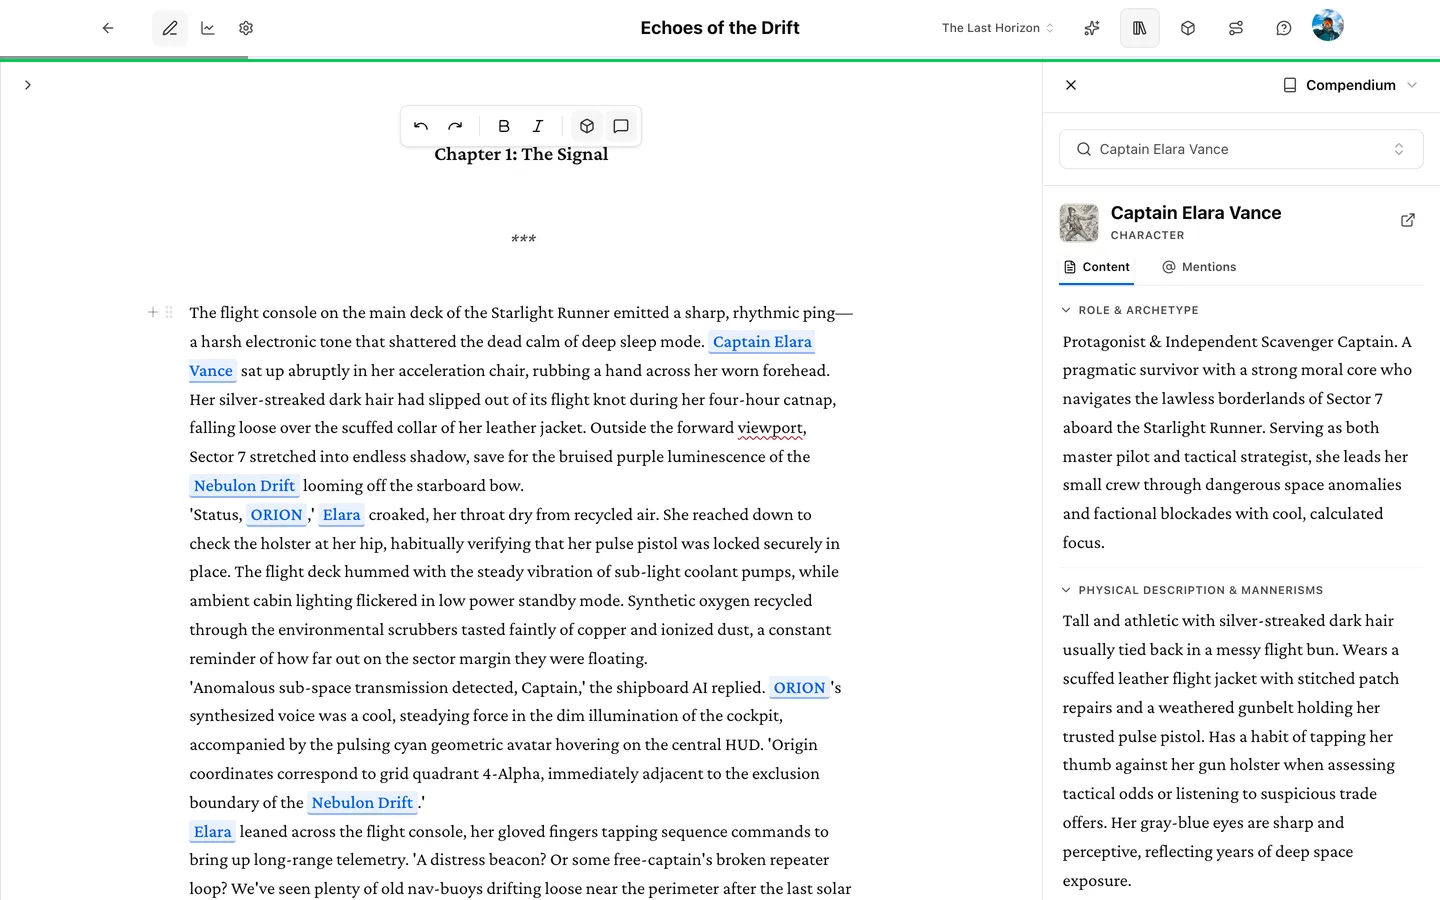1440x900 pixels.
Task: Click the 'ORION' mention after 'Status,'
Action: 276,515
